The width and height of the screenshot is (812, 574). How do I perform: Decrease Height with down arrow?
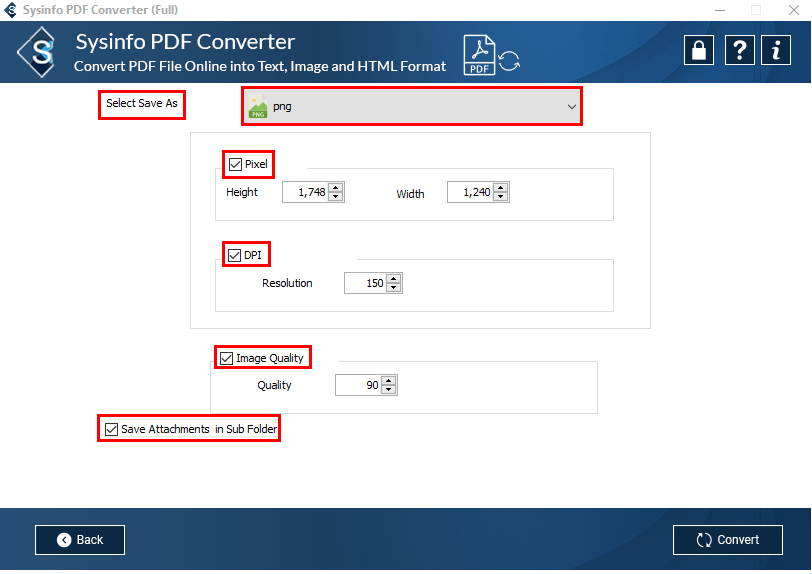tap(336, 196)
